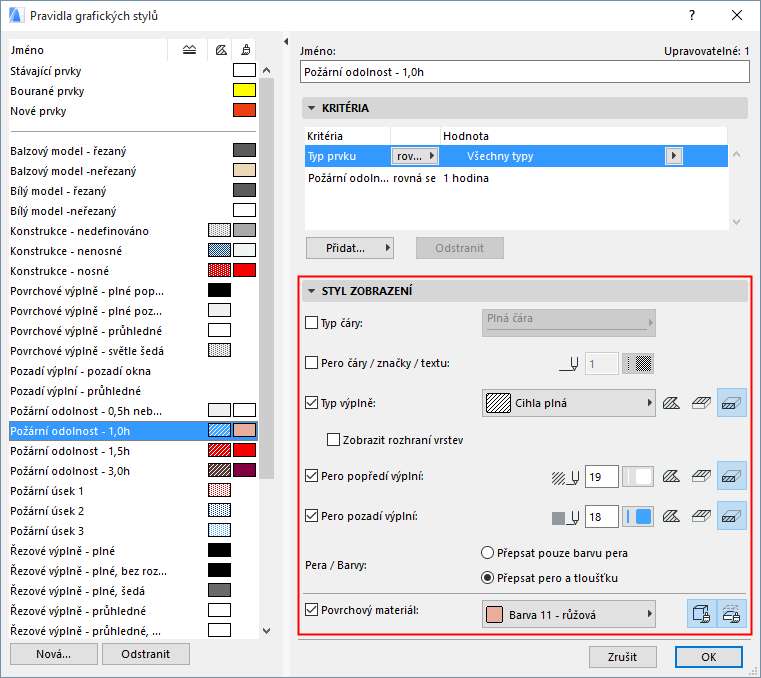Uncheck Pero pozadí výplní checkbox
The image size is (761, 678).
pyautogui.click(x=311, y=515)
